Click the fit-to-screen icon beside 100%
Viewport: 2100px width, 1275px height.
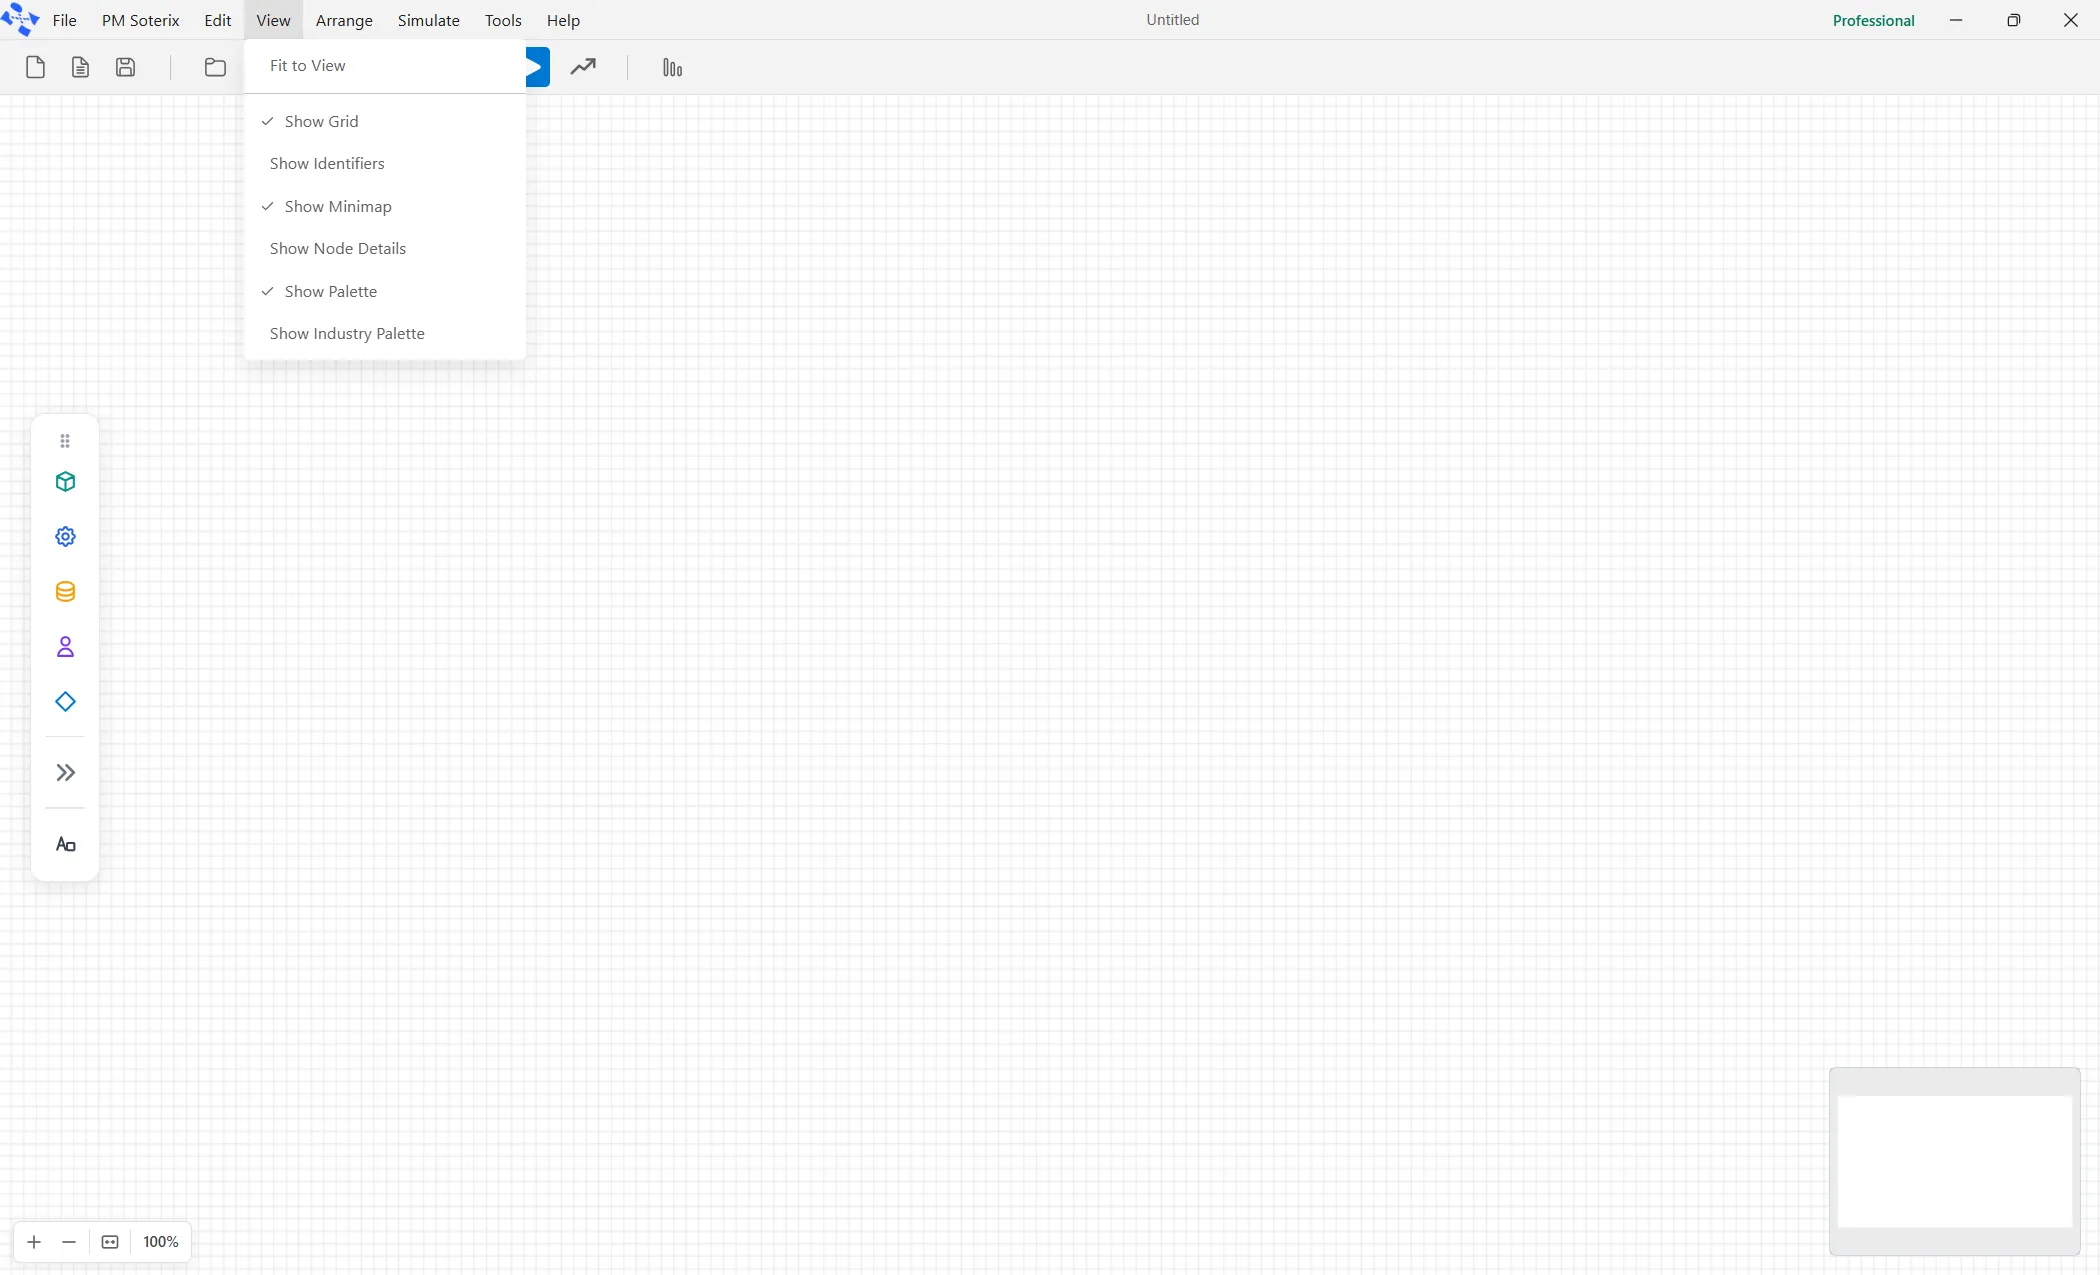point(110,1242)
